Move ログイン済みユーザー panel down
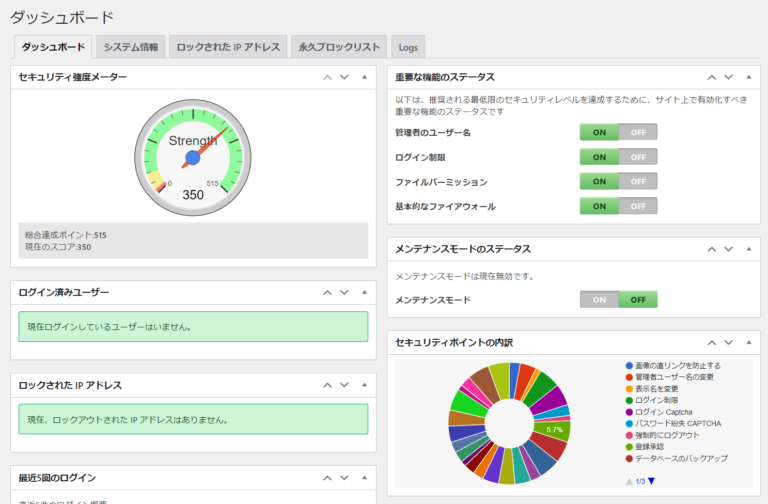This screenshot has height=504, width=768. pyautogui.click(x=344, y=292)
